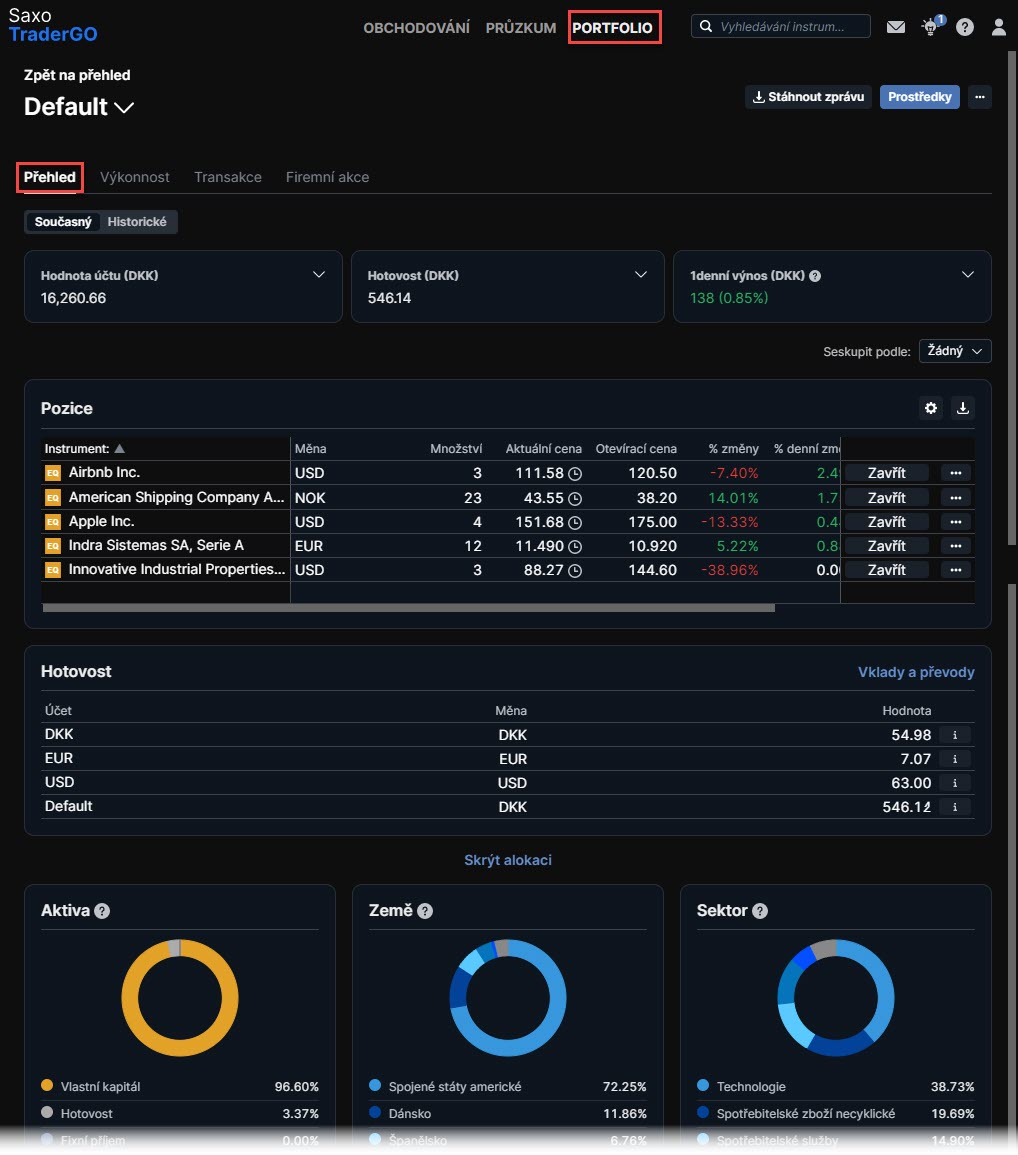The height and width of the screenshot is (1155, 1018).
Task: Click the Země donut chart
Action: coord(508,997)
